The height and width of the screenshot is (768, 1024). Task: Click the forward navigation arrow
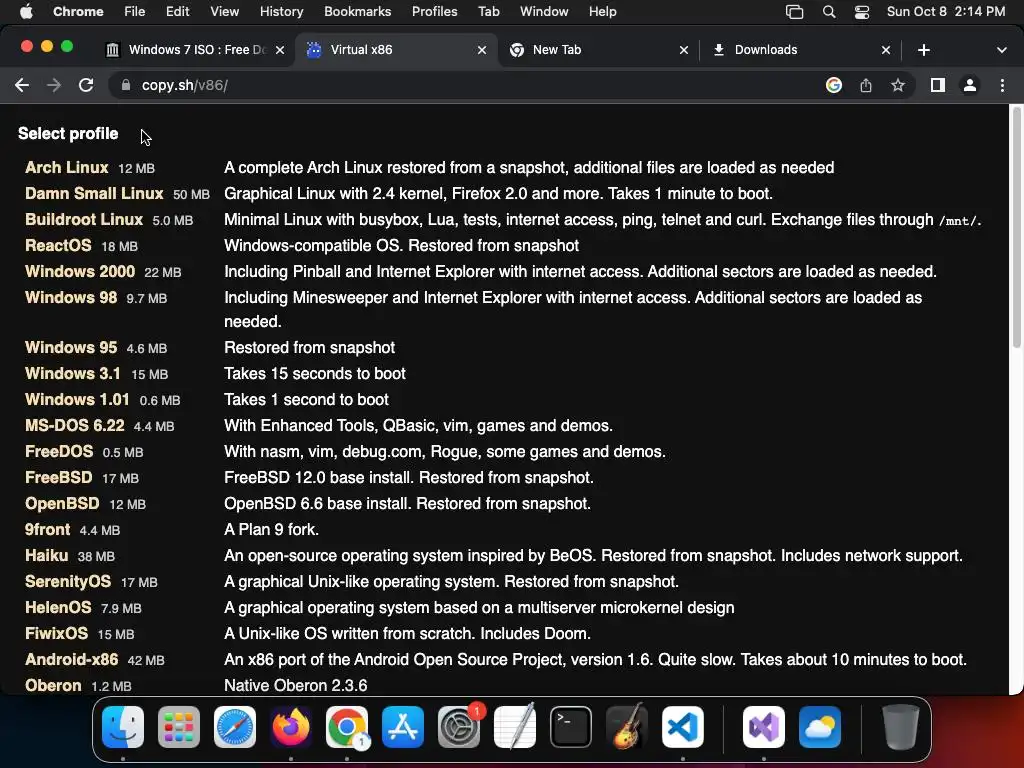[x=54, y=86]
